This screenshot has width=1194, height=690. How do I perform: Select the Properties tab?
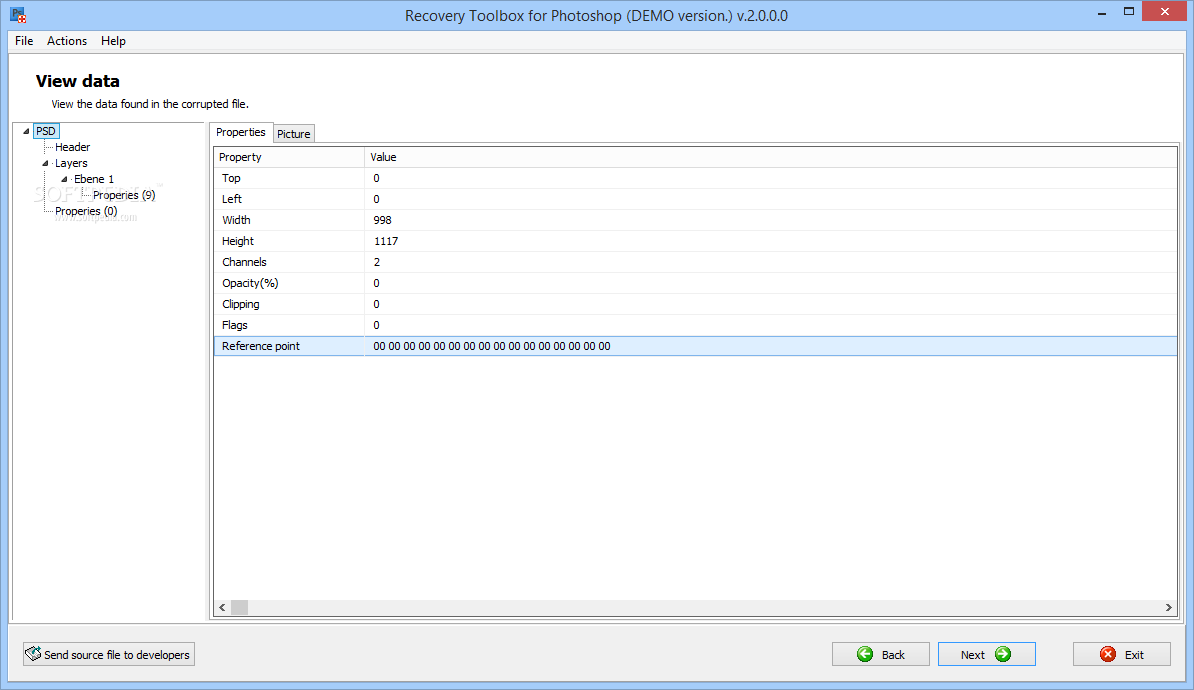(x=241, y=133)
